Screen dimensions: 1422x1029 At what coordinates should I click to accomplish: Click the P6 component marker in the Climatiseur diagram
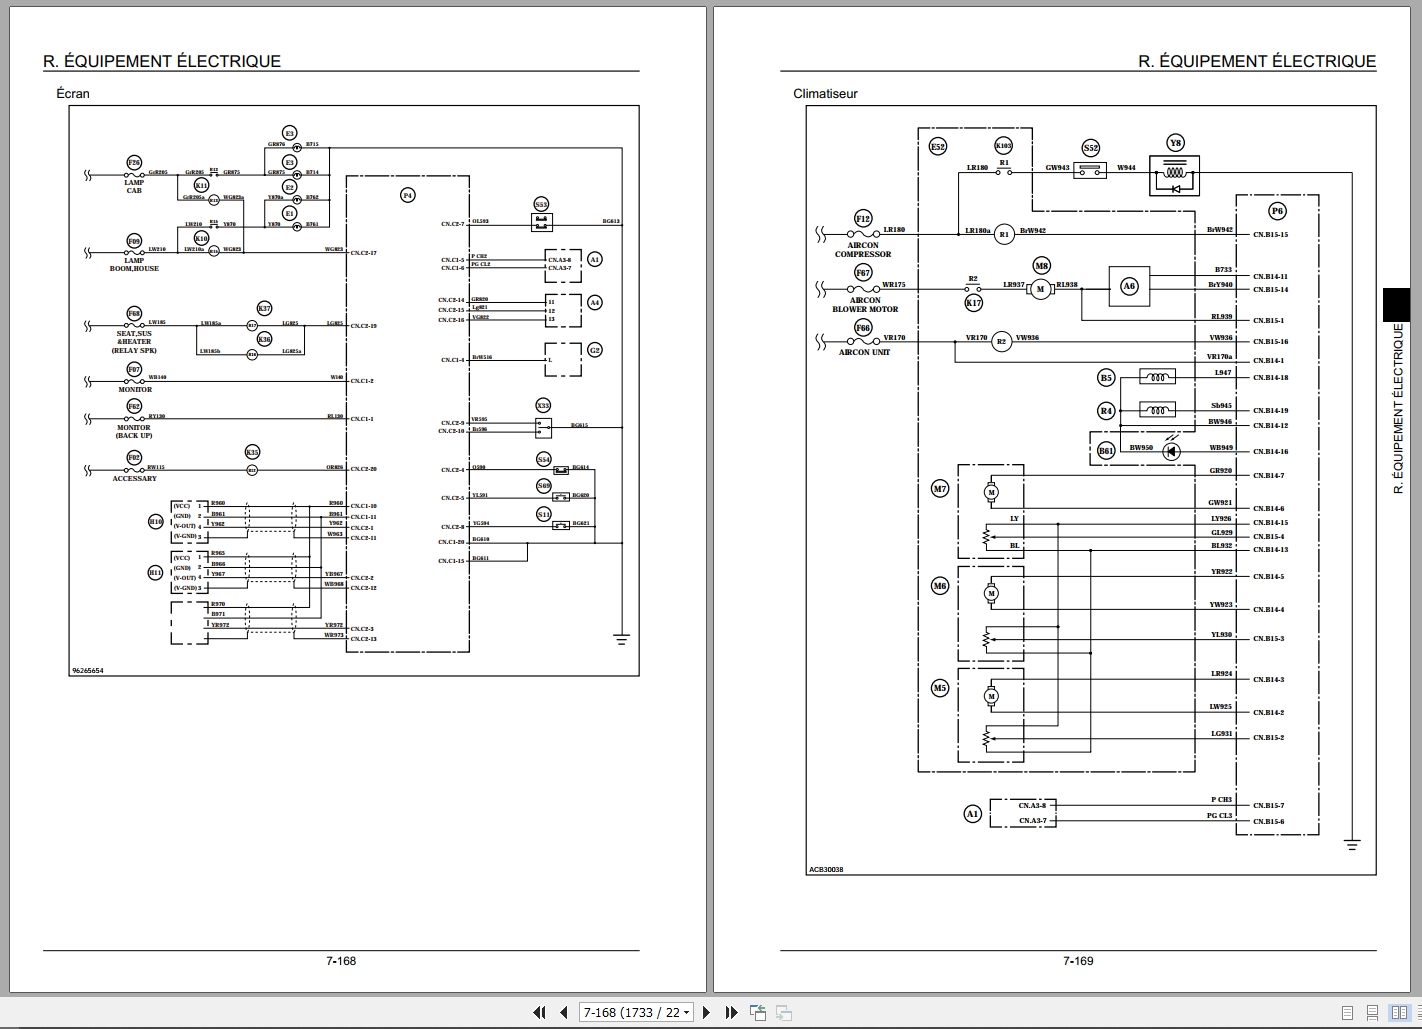coord(1277,211)
